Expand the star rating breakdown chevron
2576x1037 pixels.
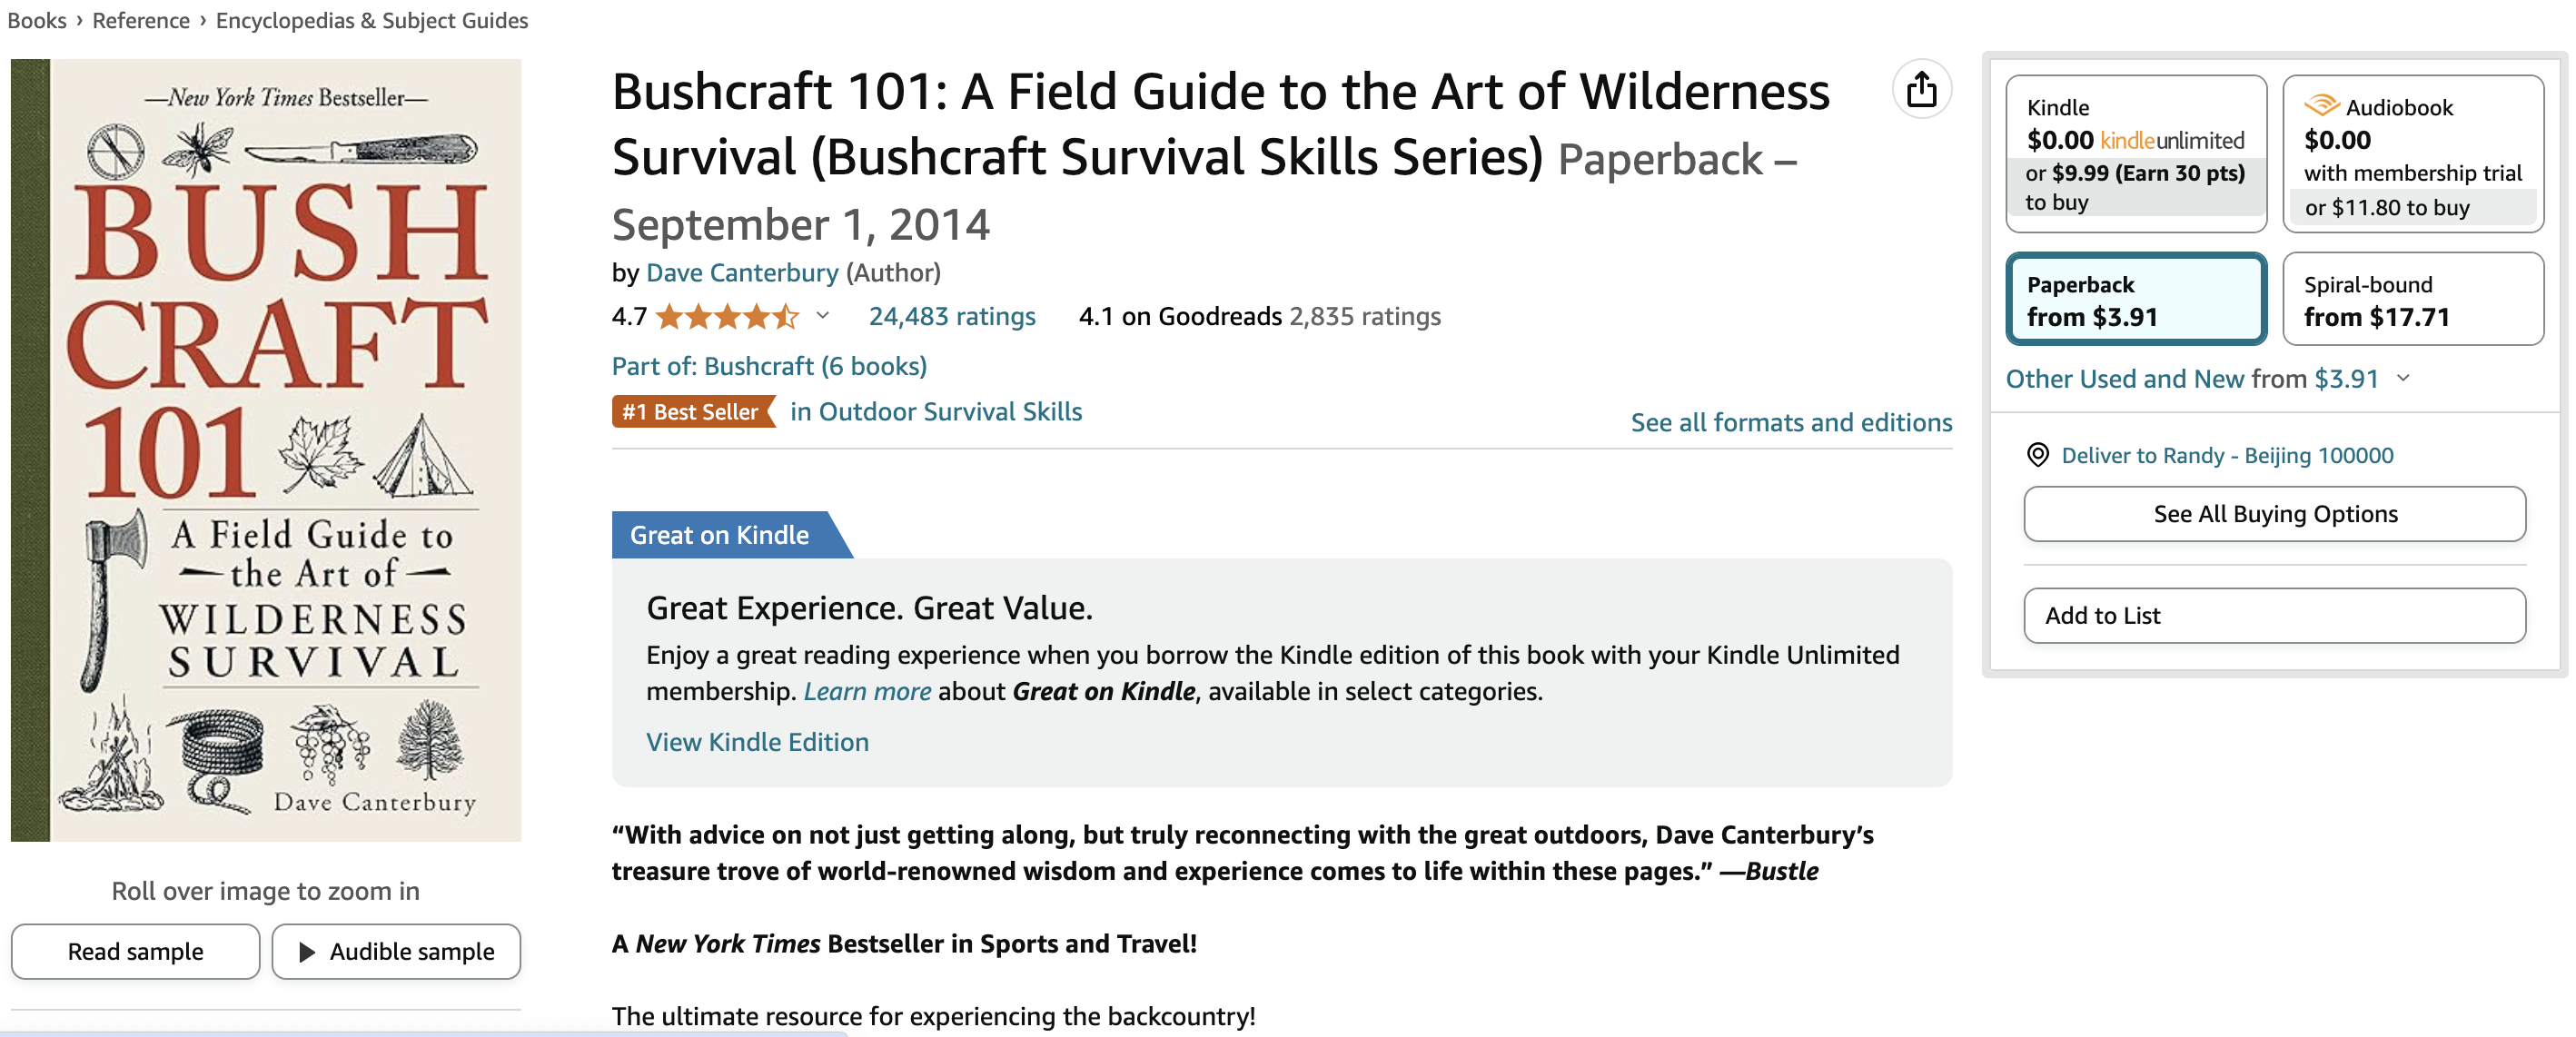(823, 316)
